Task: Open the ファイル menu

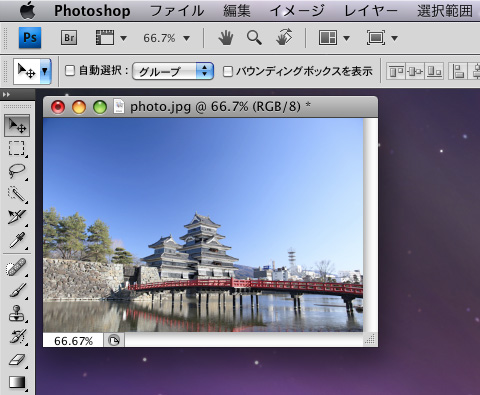Action: click(x=177, y=11)
